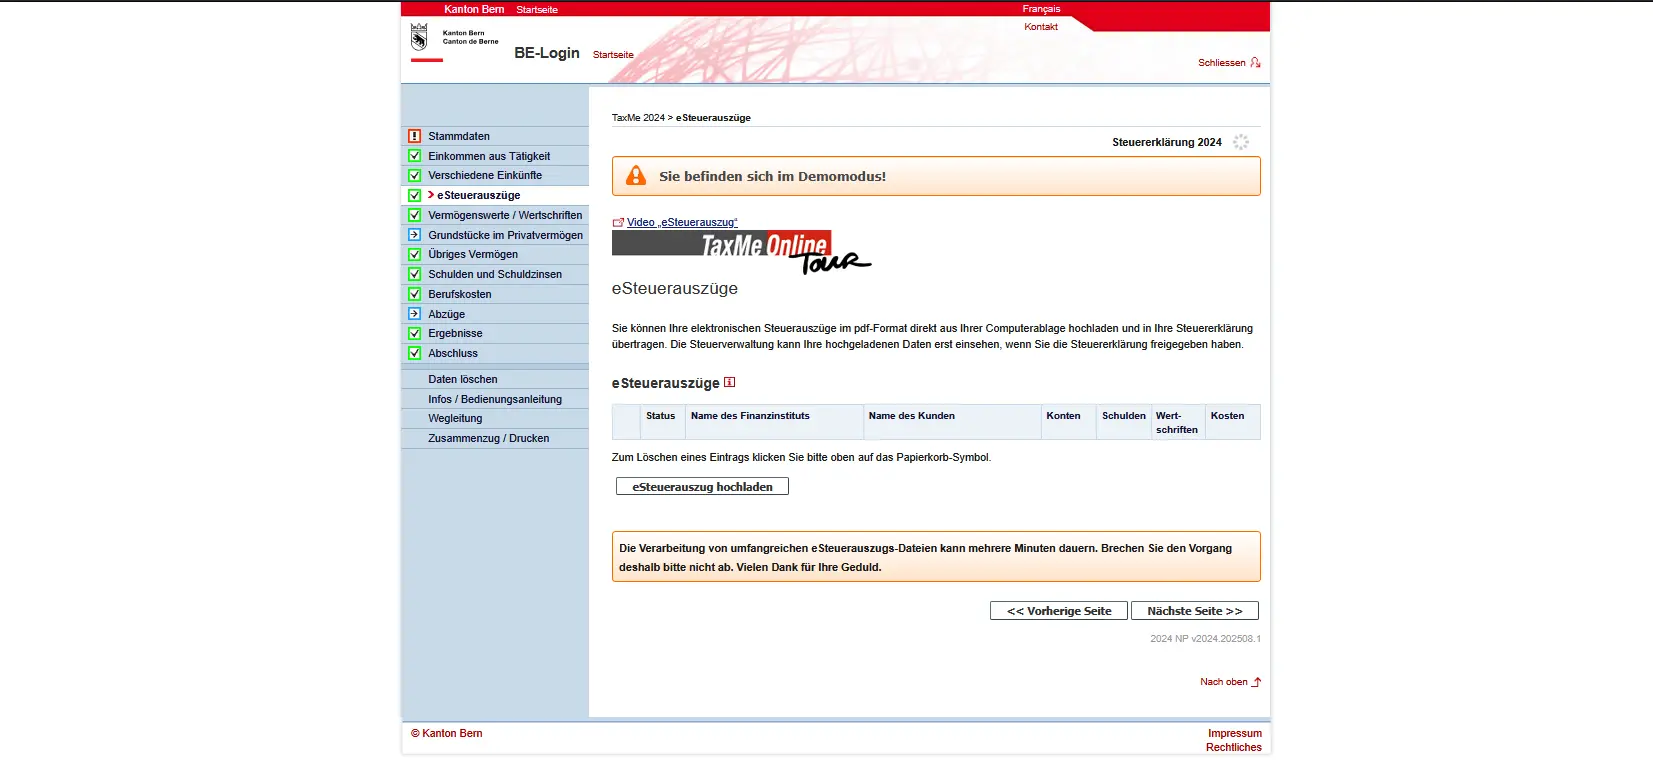Click Kanton Bern in the top bar
Image resolution: width=1653 pixels, height=761 pixels.
[x=474, y=9]
